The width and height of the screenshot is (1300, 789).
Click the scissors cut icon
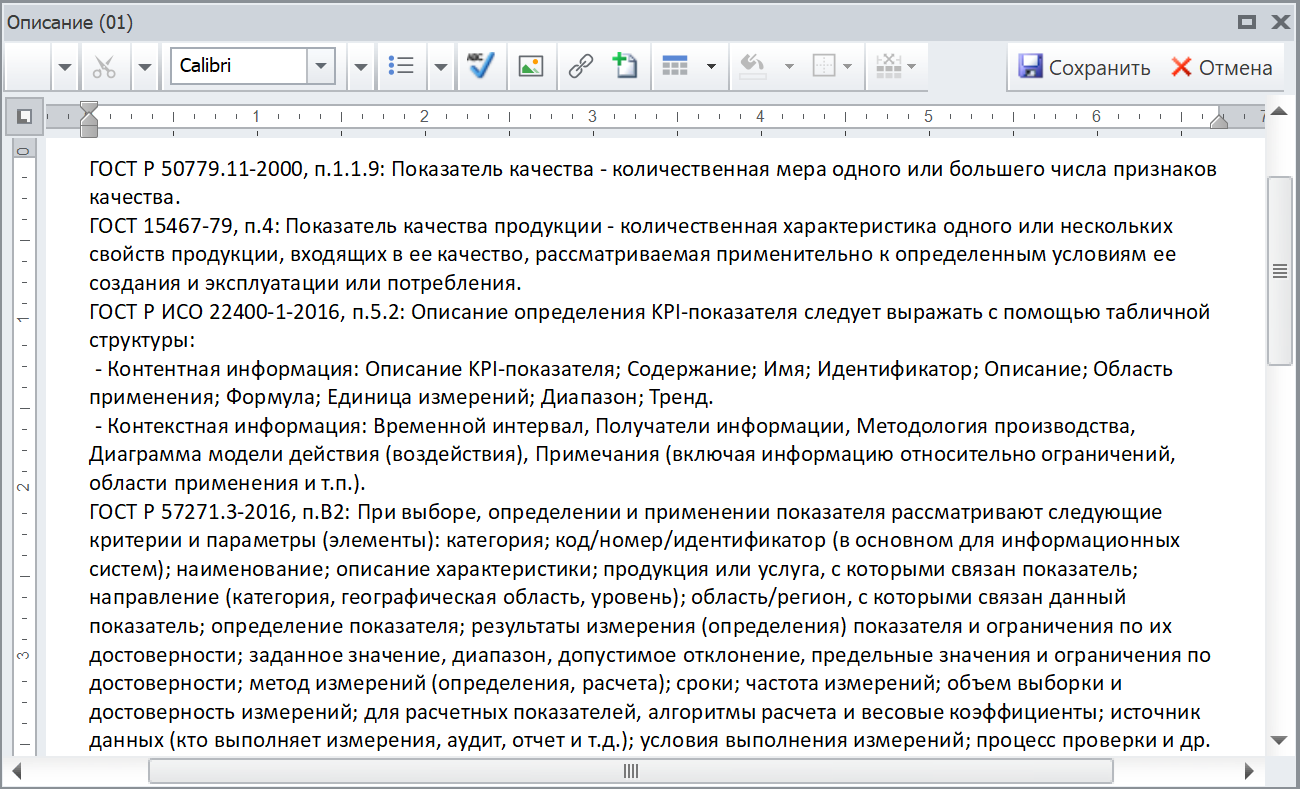point(104,67)
